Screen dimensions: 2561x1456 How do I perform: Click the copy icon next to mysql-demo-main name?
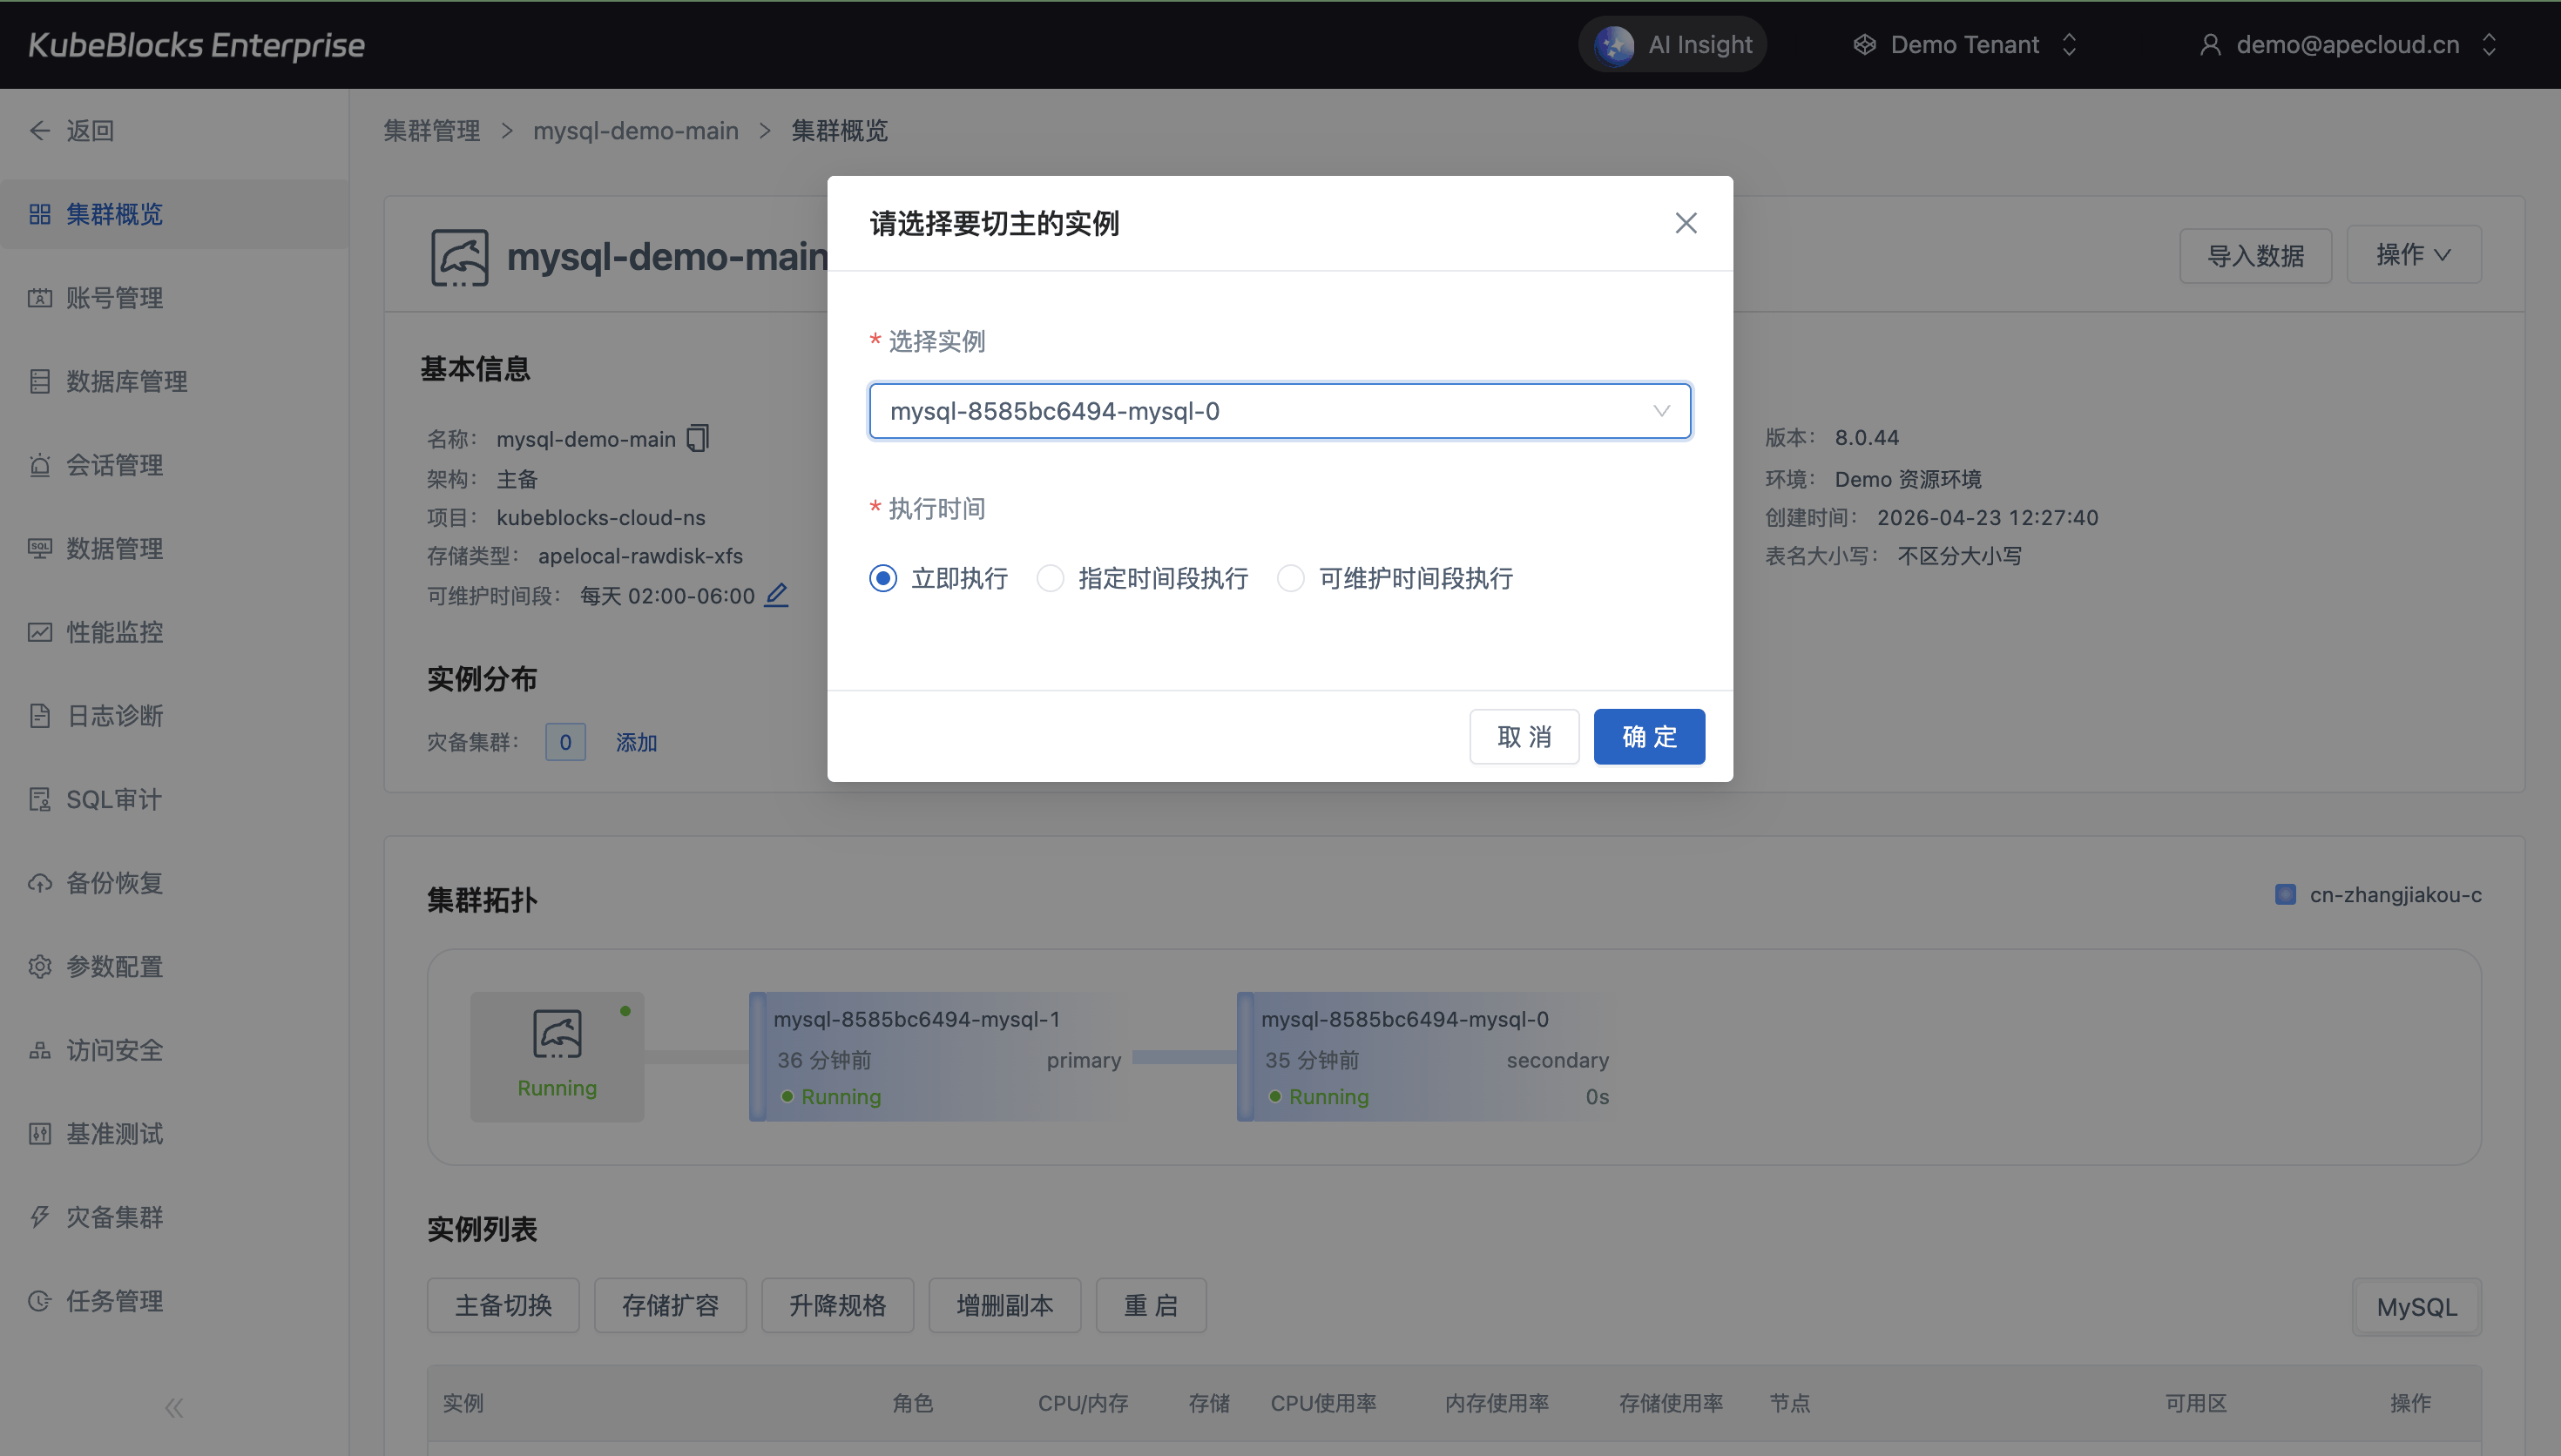click(x=697, y=438)
